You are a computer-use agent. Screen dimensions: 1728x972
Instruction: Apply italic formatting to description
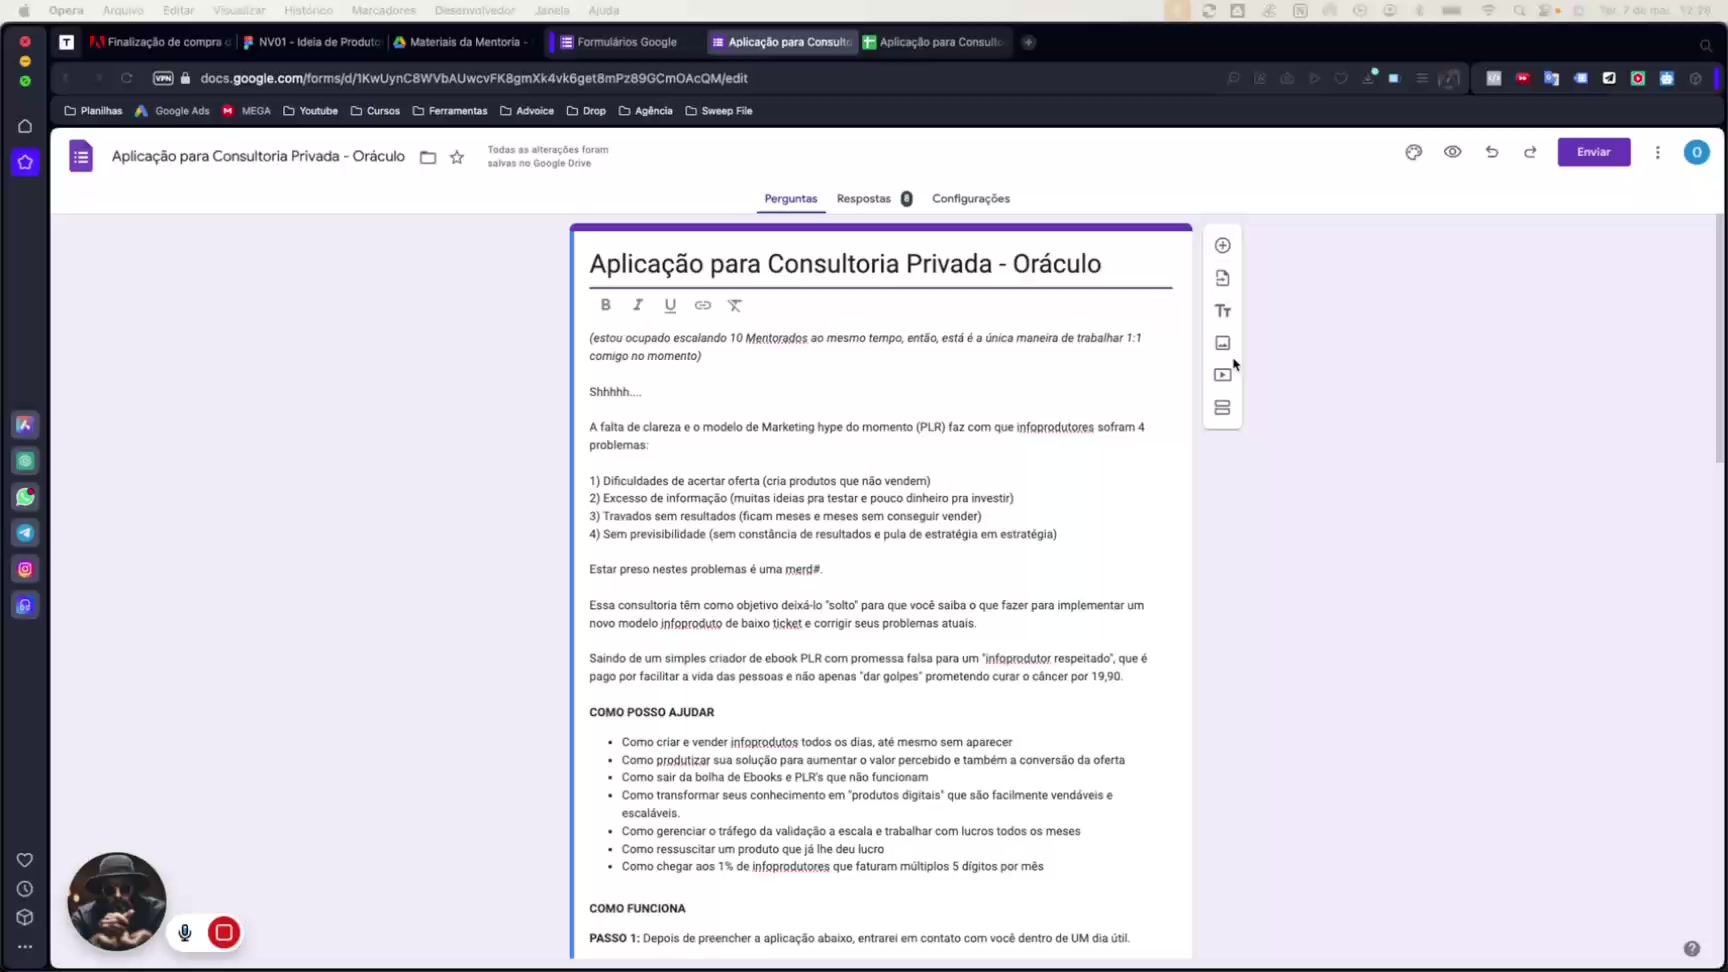tap(637, 305)
